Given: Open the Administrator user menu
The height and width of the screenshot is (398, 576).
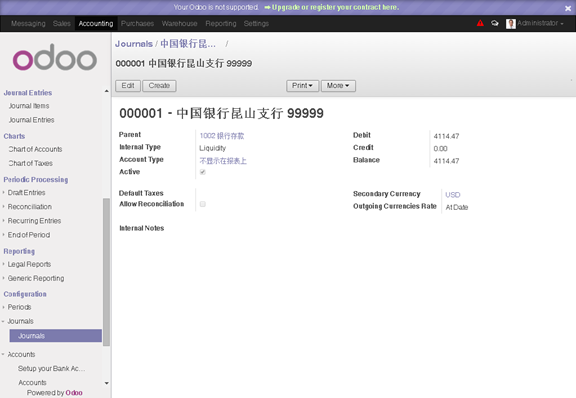Looking at the screenshot, I should pos(540,23).
